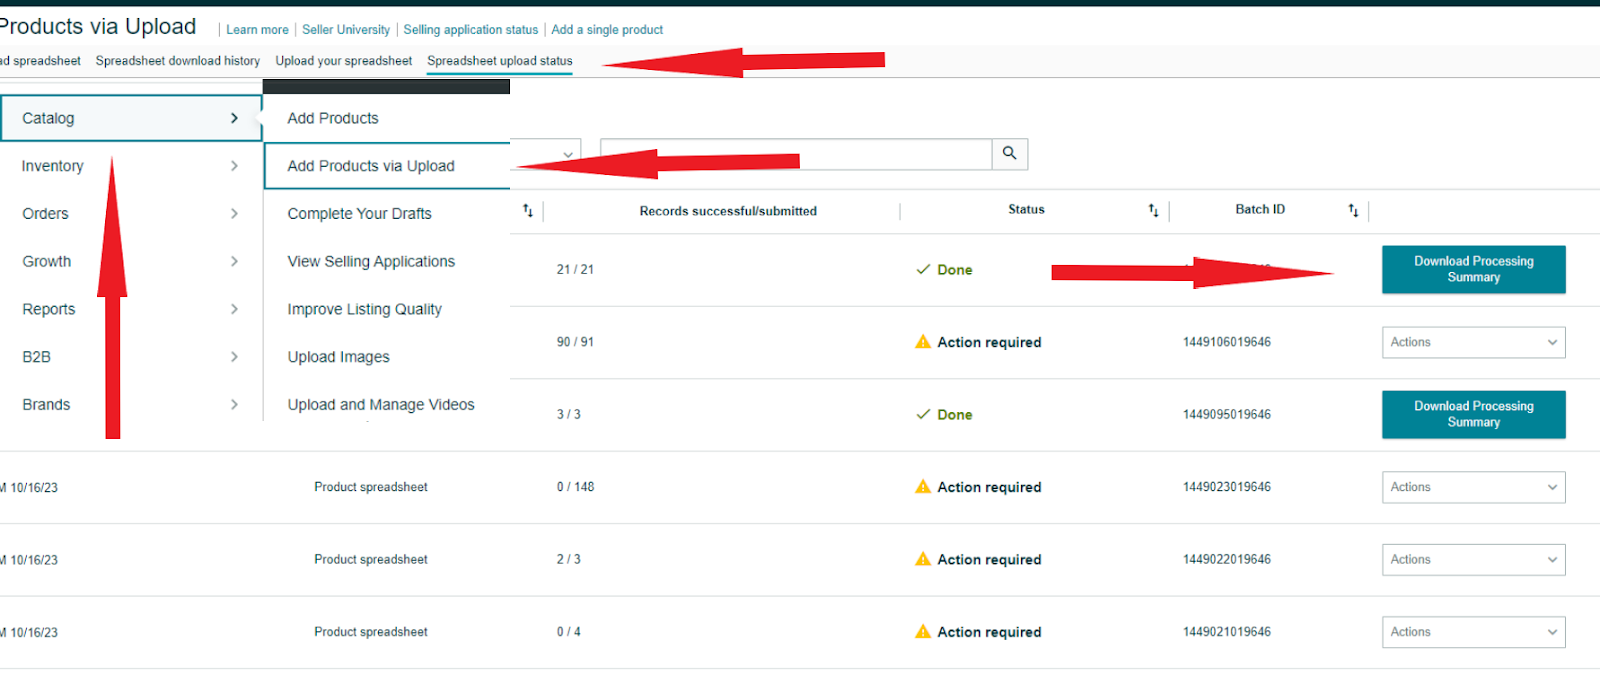Sort by the Batch ID column arrows icon
Viewport: 1600px width, 684px height.
pyautogui.click(x=1353, y=210)
